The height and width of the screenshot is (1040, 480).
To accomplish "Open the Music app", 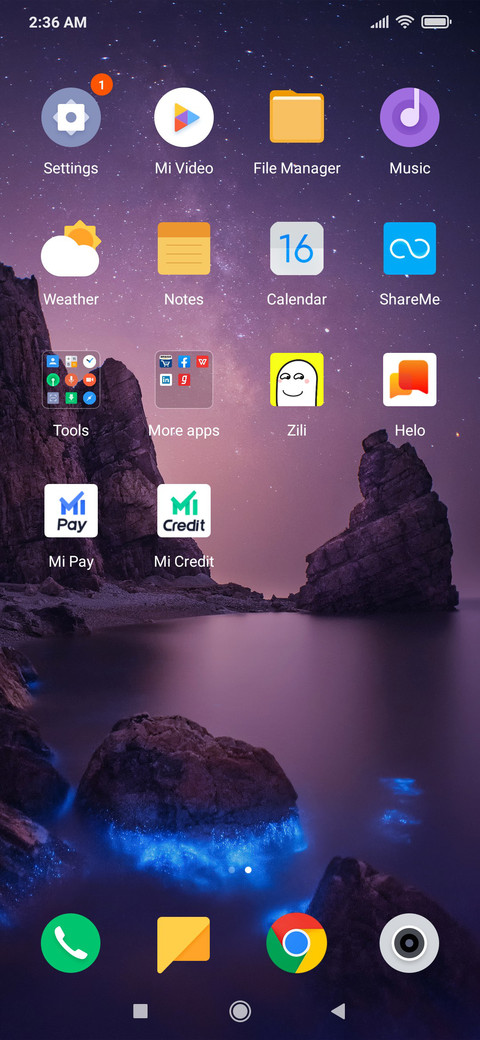I will [x=409, y=117].
